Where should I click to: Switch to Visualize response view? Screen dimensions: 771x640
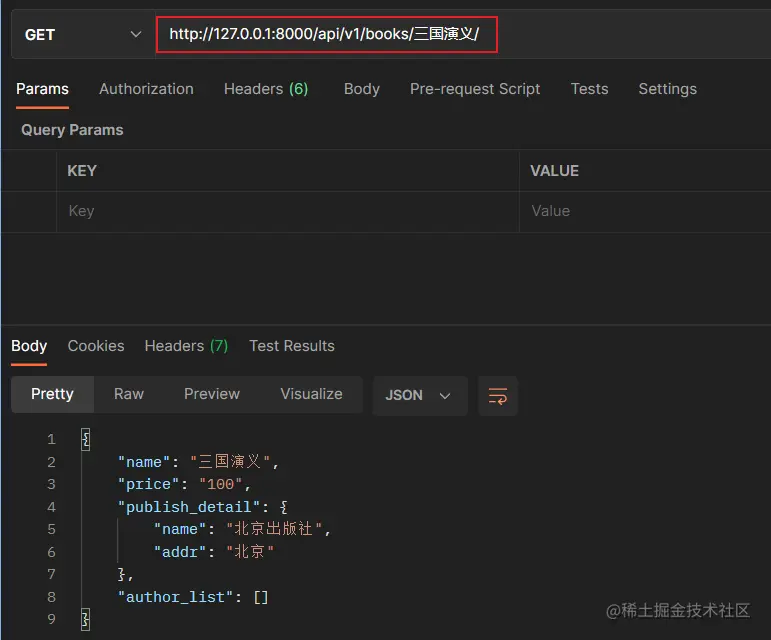[x=311, y=394]
